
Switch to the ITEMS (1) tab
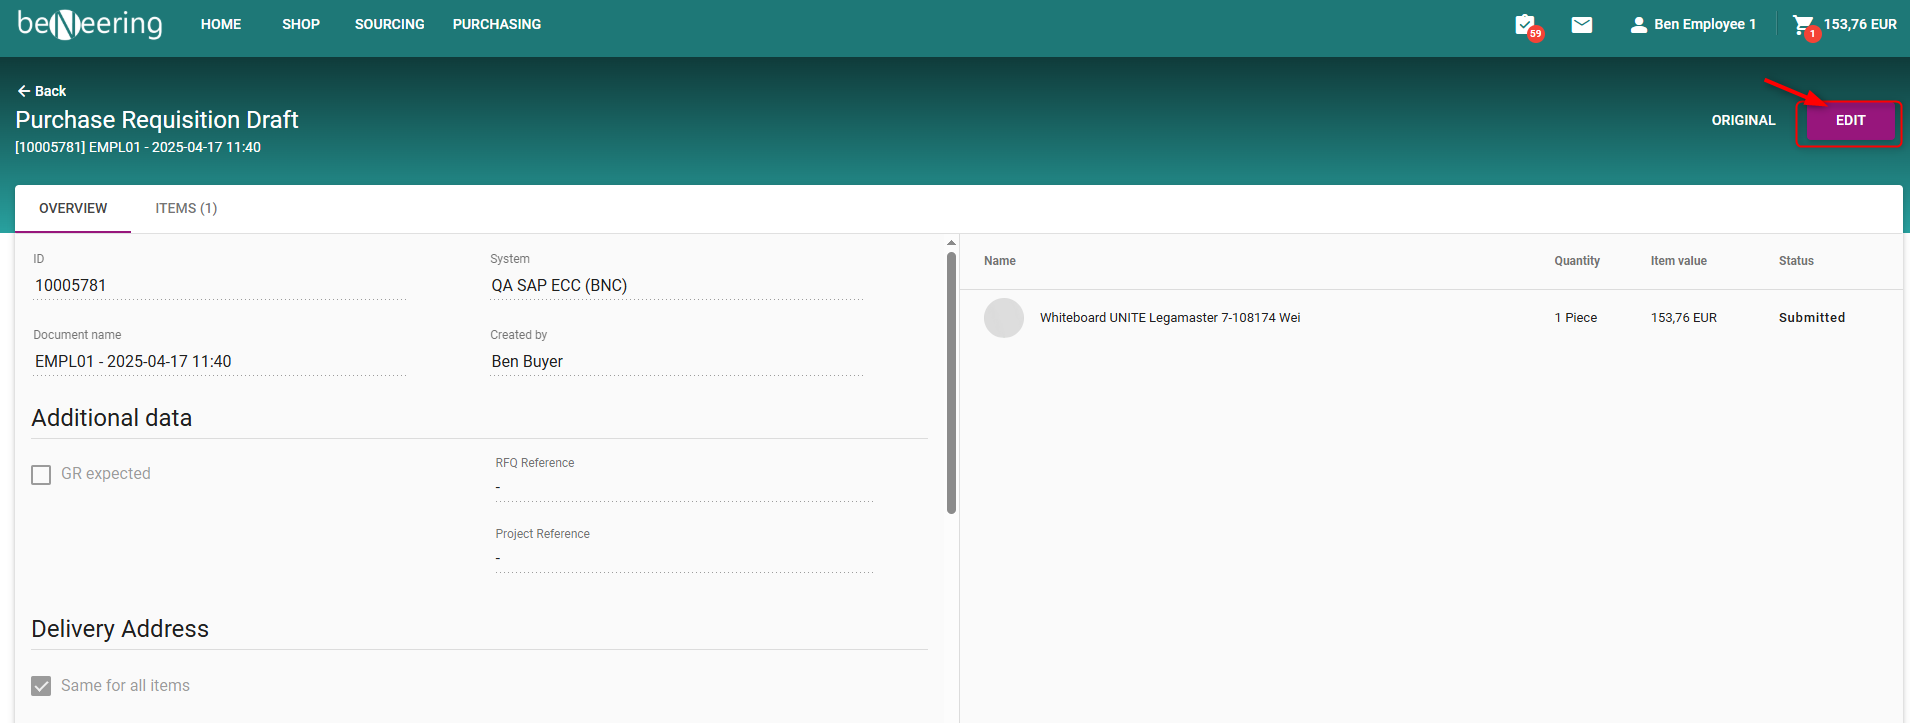(x=186, y=208)
